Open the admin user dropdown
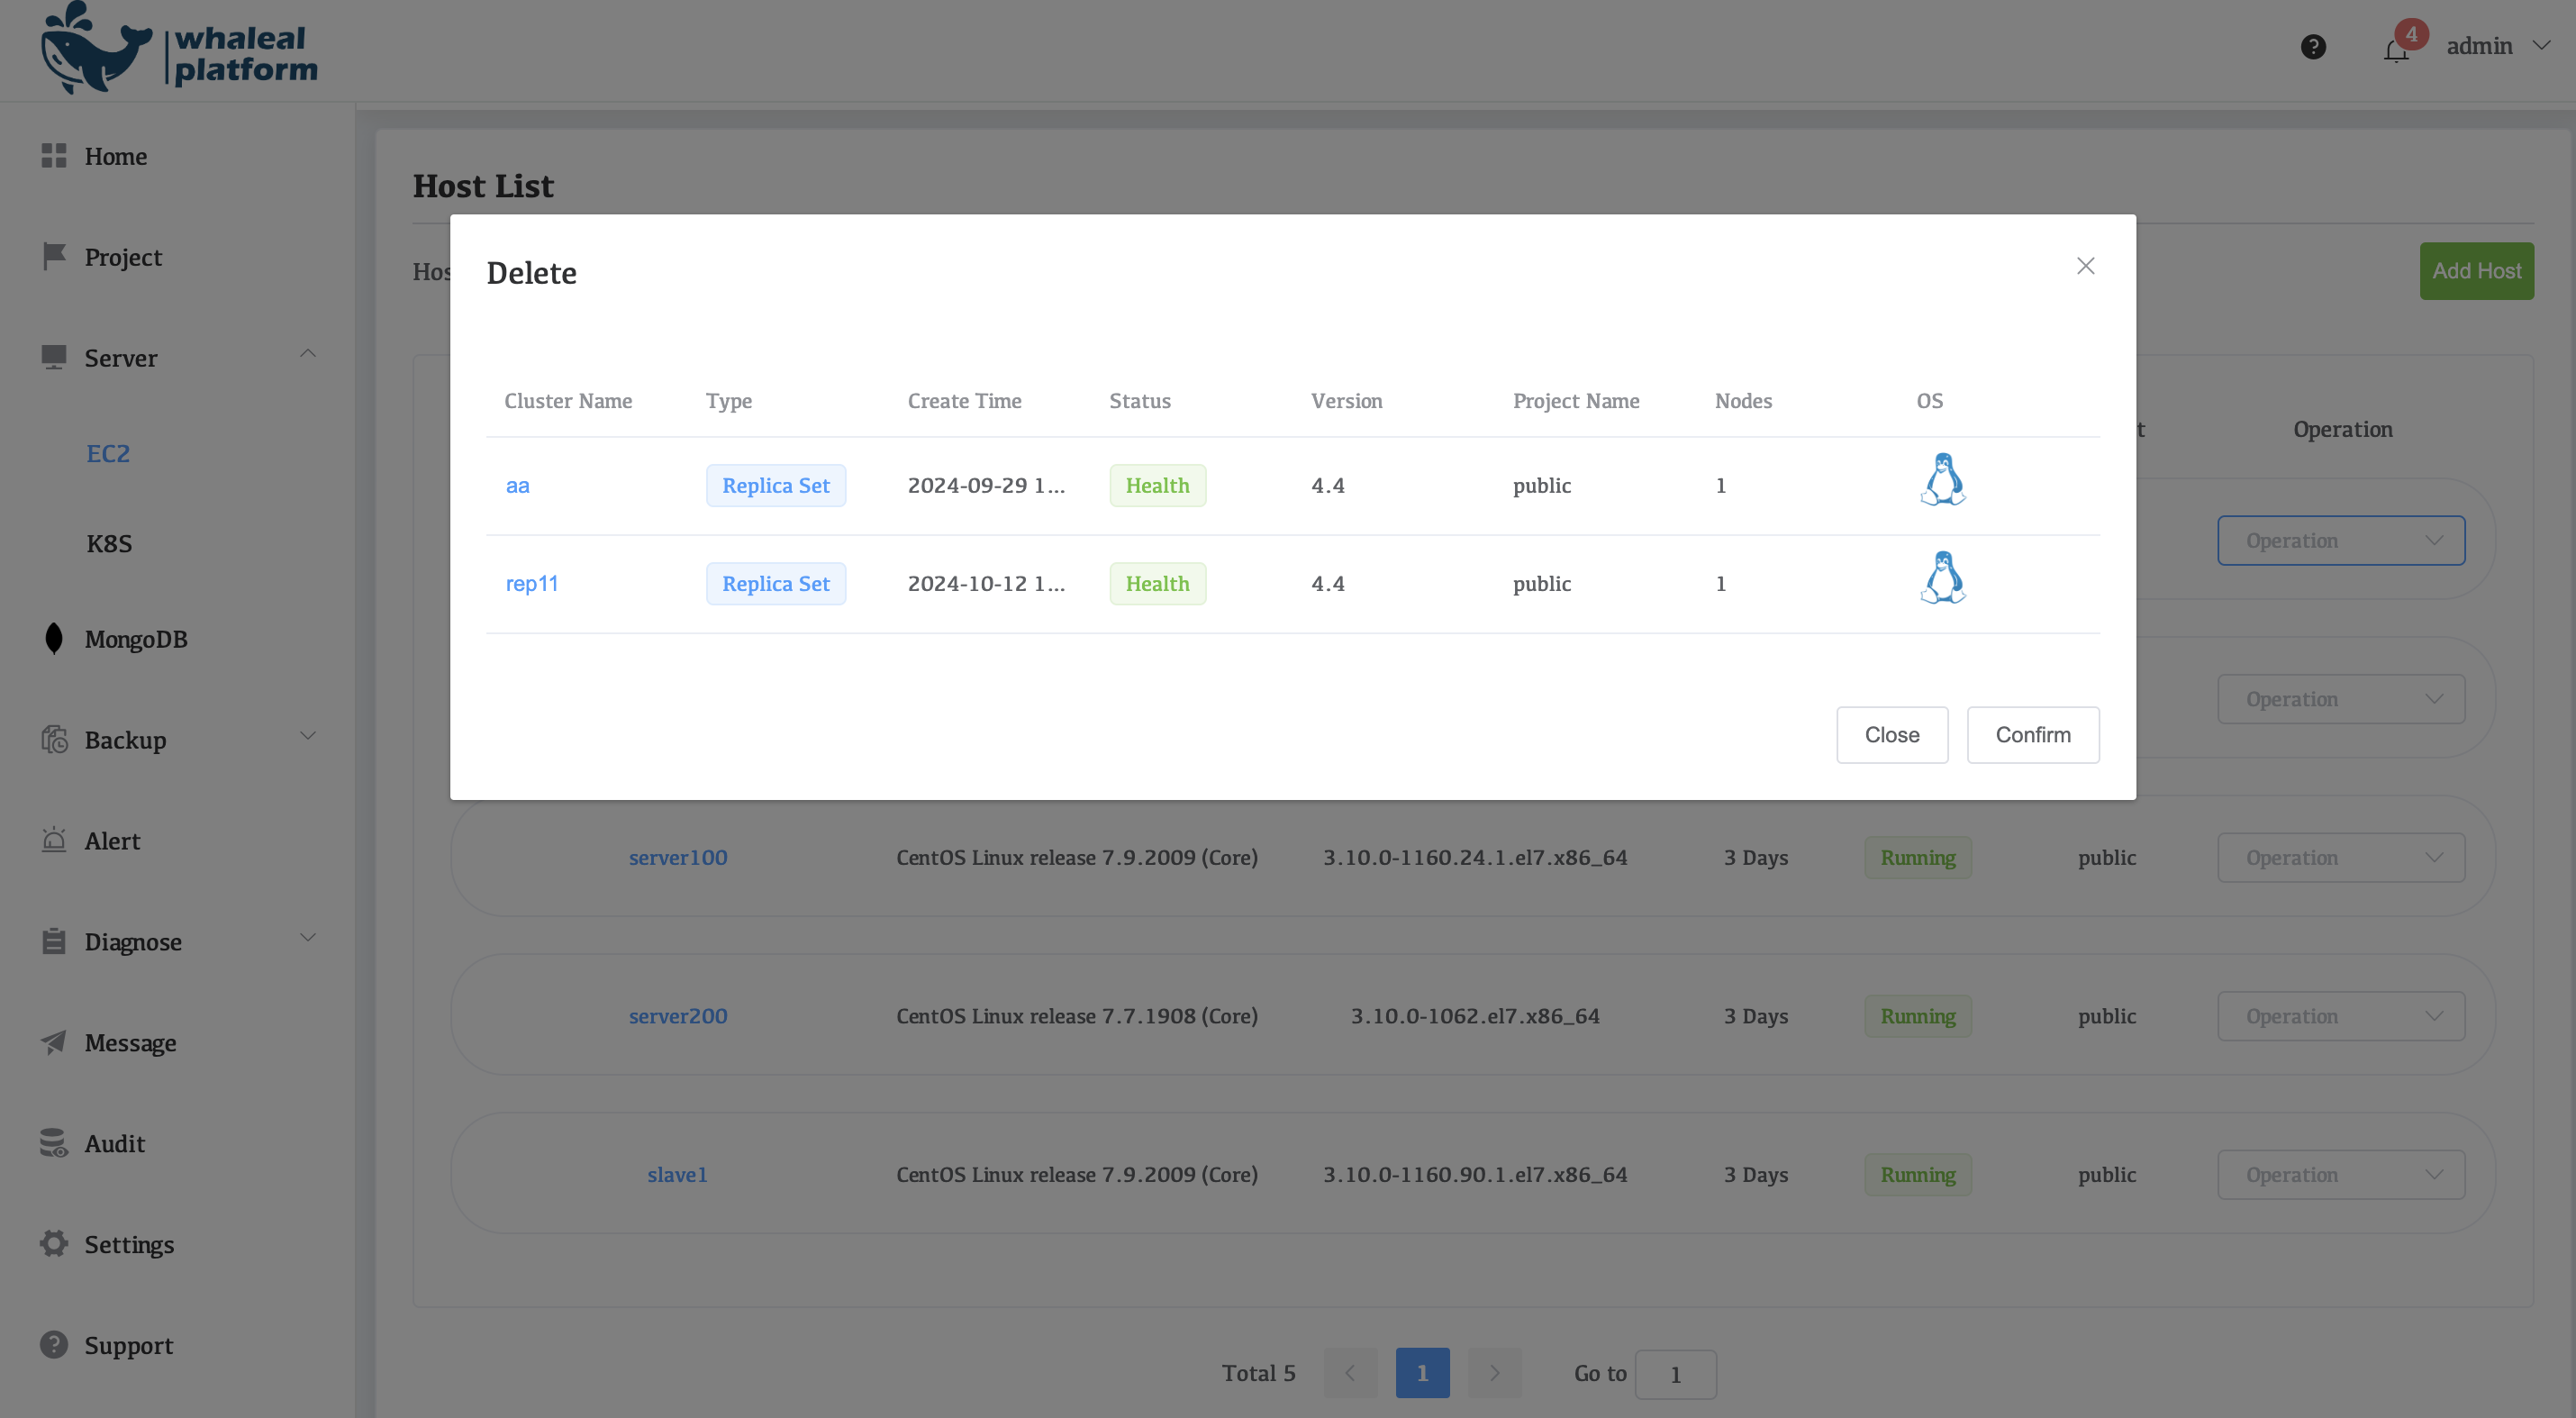This screenshot has width=2576, height=1418. pyautogui.click(x=2497, y=46)
